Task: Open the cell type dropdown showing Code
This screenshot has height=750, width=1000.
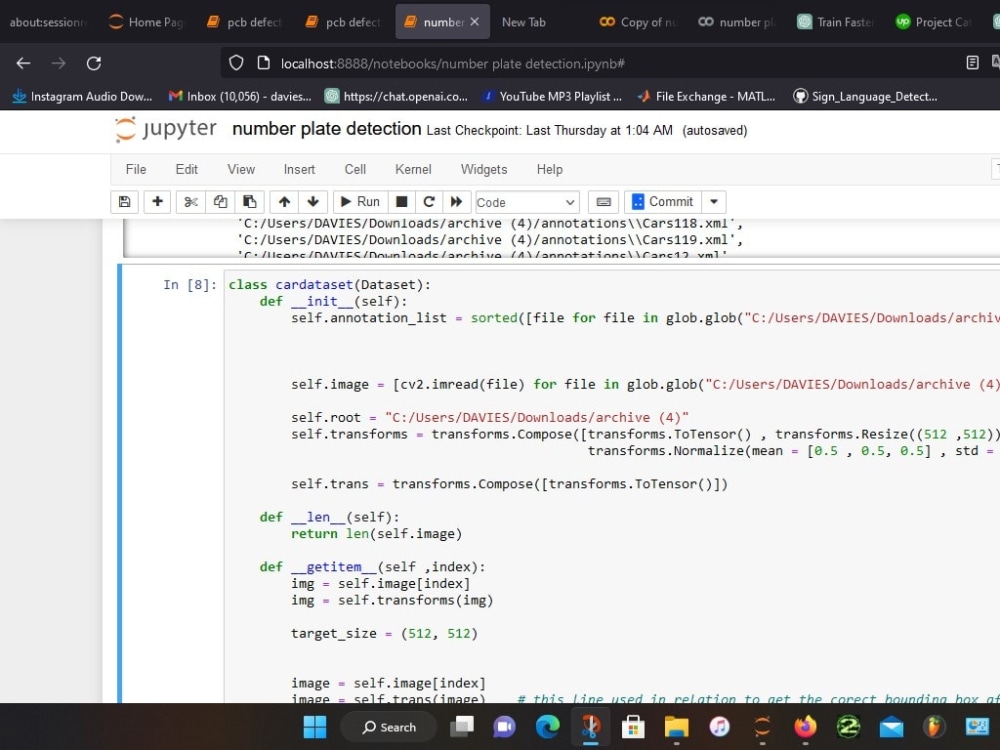Action: [526, 201]
